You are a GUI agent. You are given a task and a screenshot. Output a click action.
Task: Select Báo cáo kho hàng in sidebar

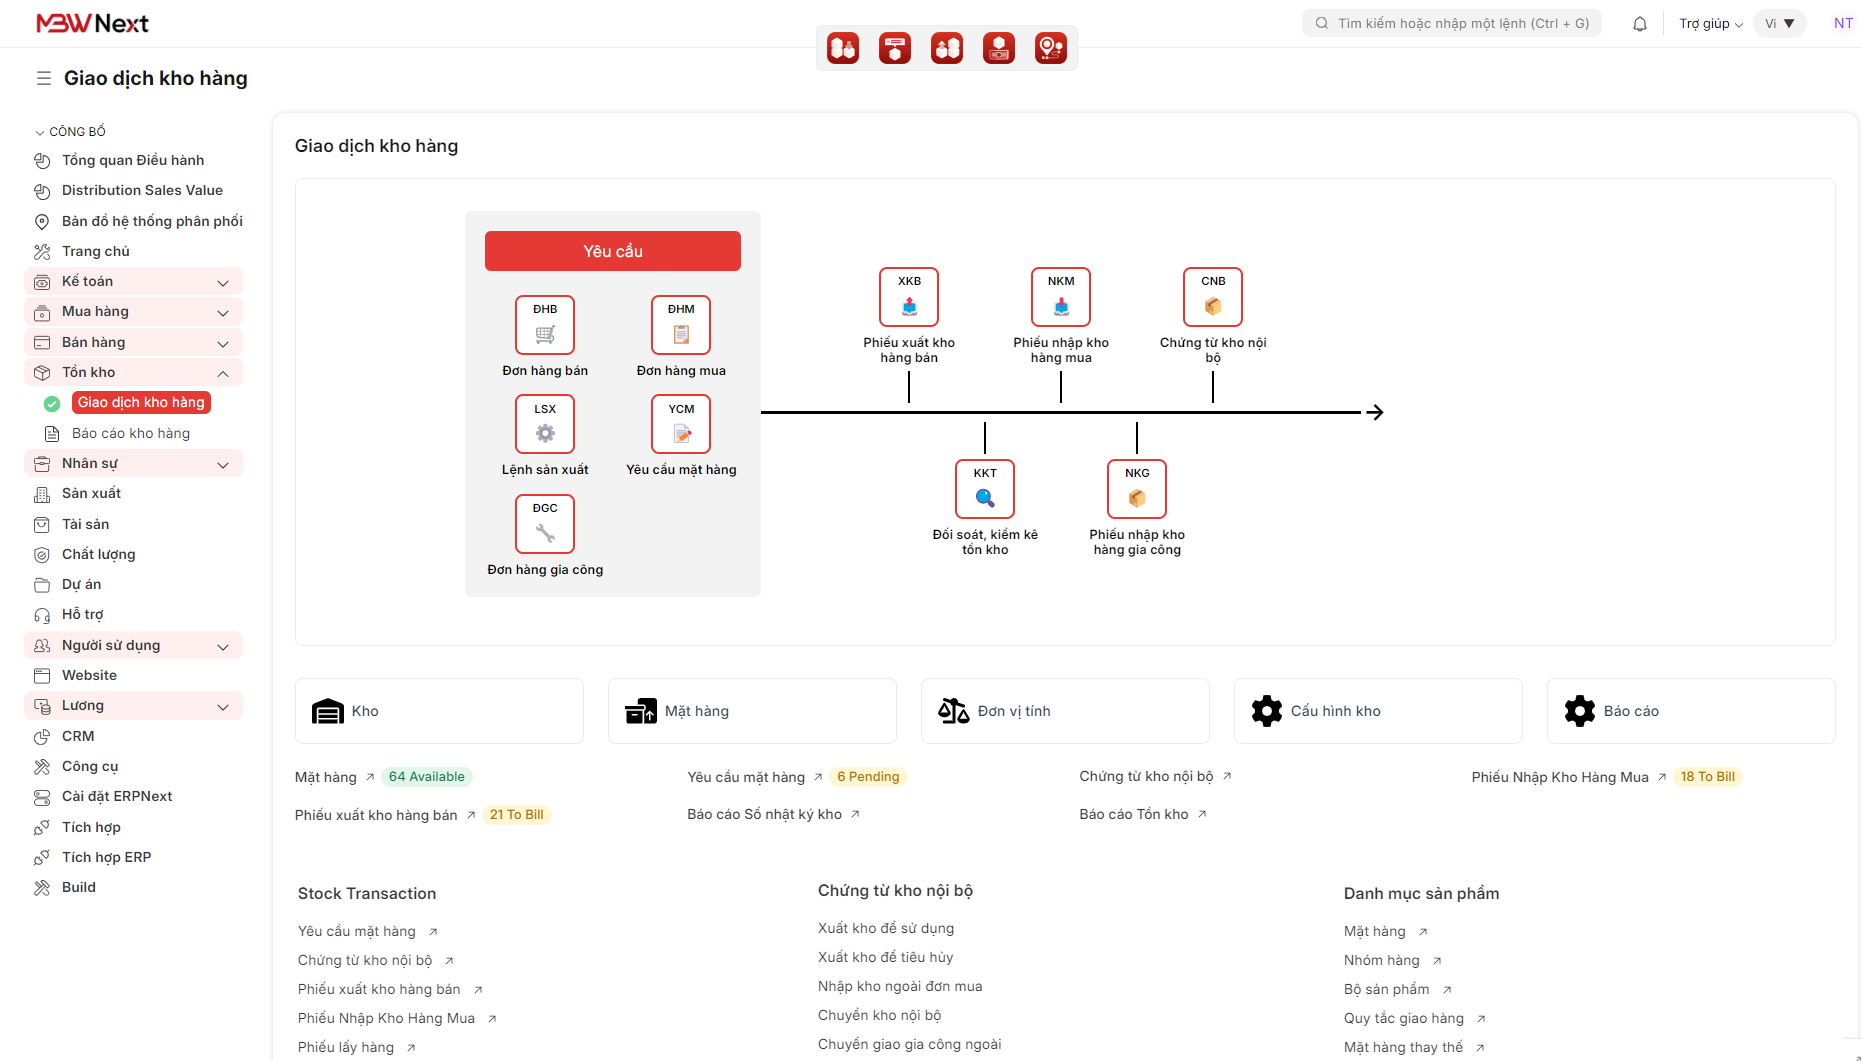point(131,434)
